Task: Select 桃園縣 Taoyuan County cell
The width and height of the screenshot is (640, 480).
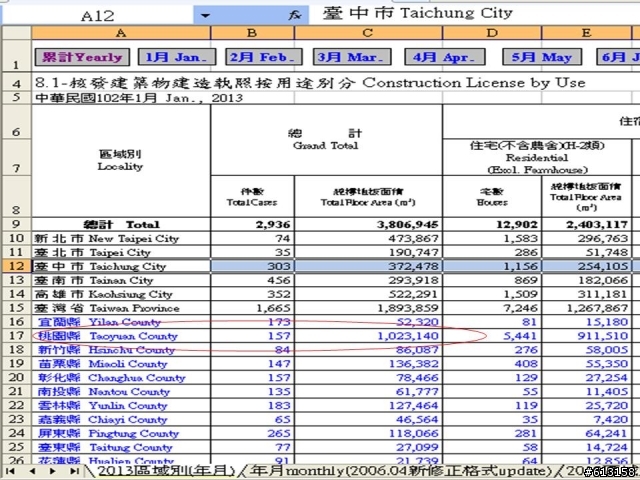Action: (x=121, y=336)
